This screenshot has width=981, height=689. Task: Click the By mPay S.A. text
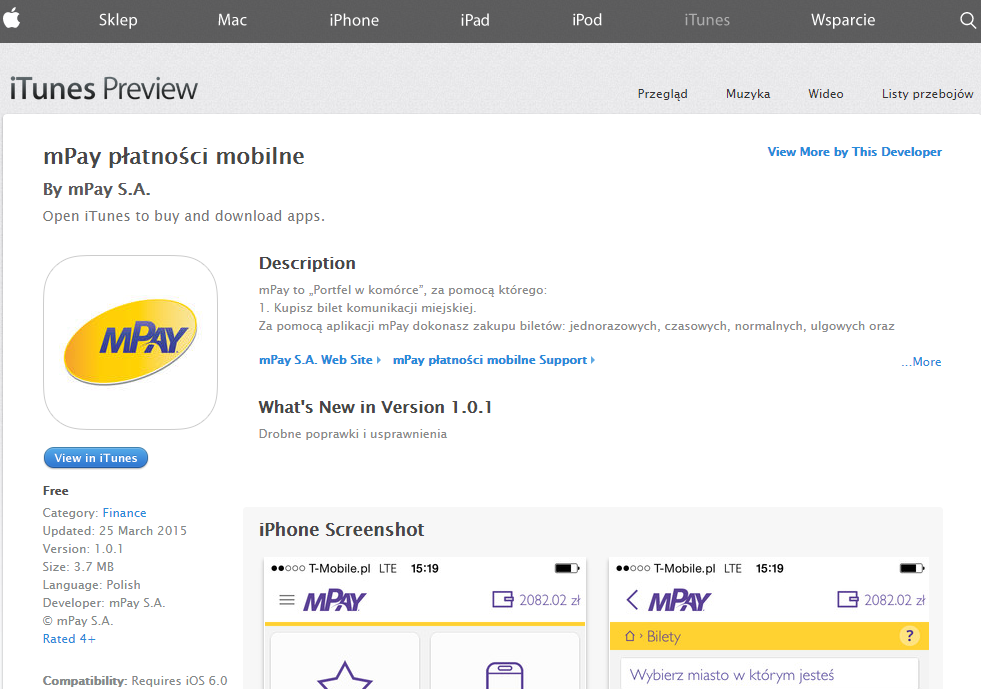pyautogui.click(x=96, y=189)
